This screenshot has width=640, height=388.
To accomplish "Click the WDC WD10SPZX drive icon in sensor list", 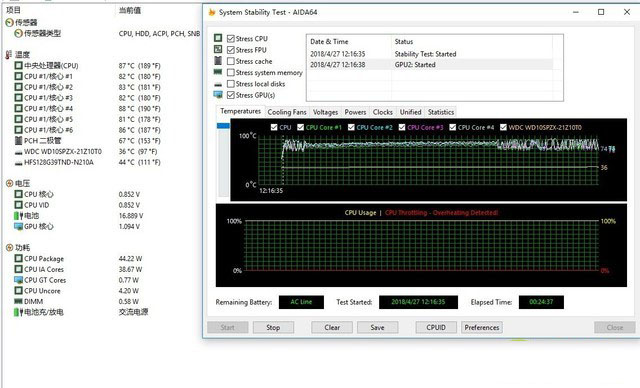I will click(x=18, y=152).
